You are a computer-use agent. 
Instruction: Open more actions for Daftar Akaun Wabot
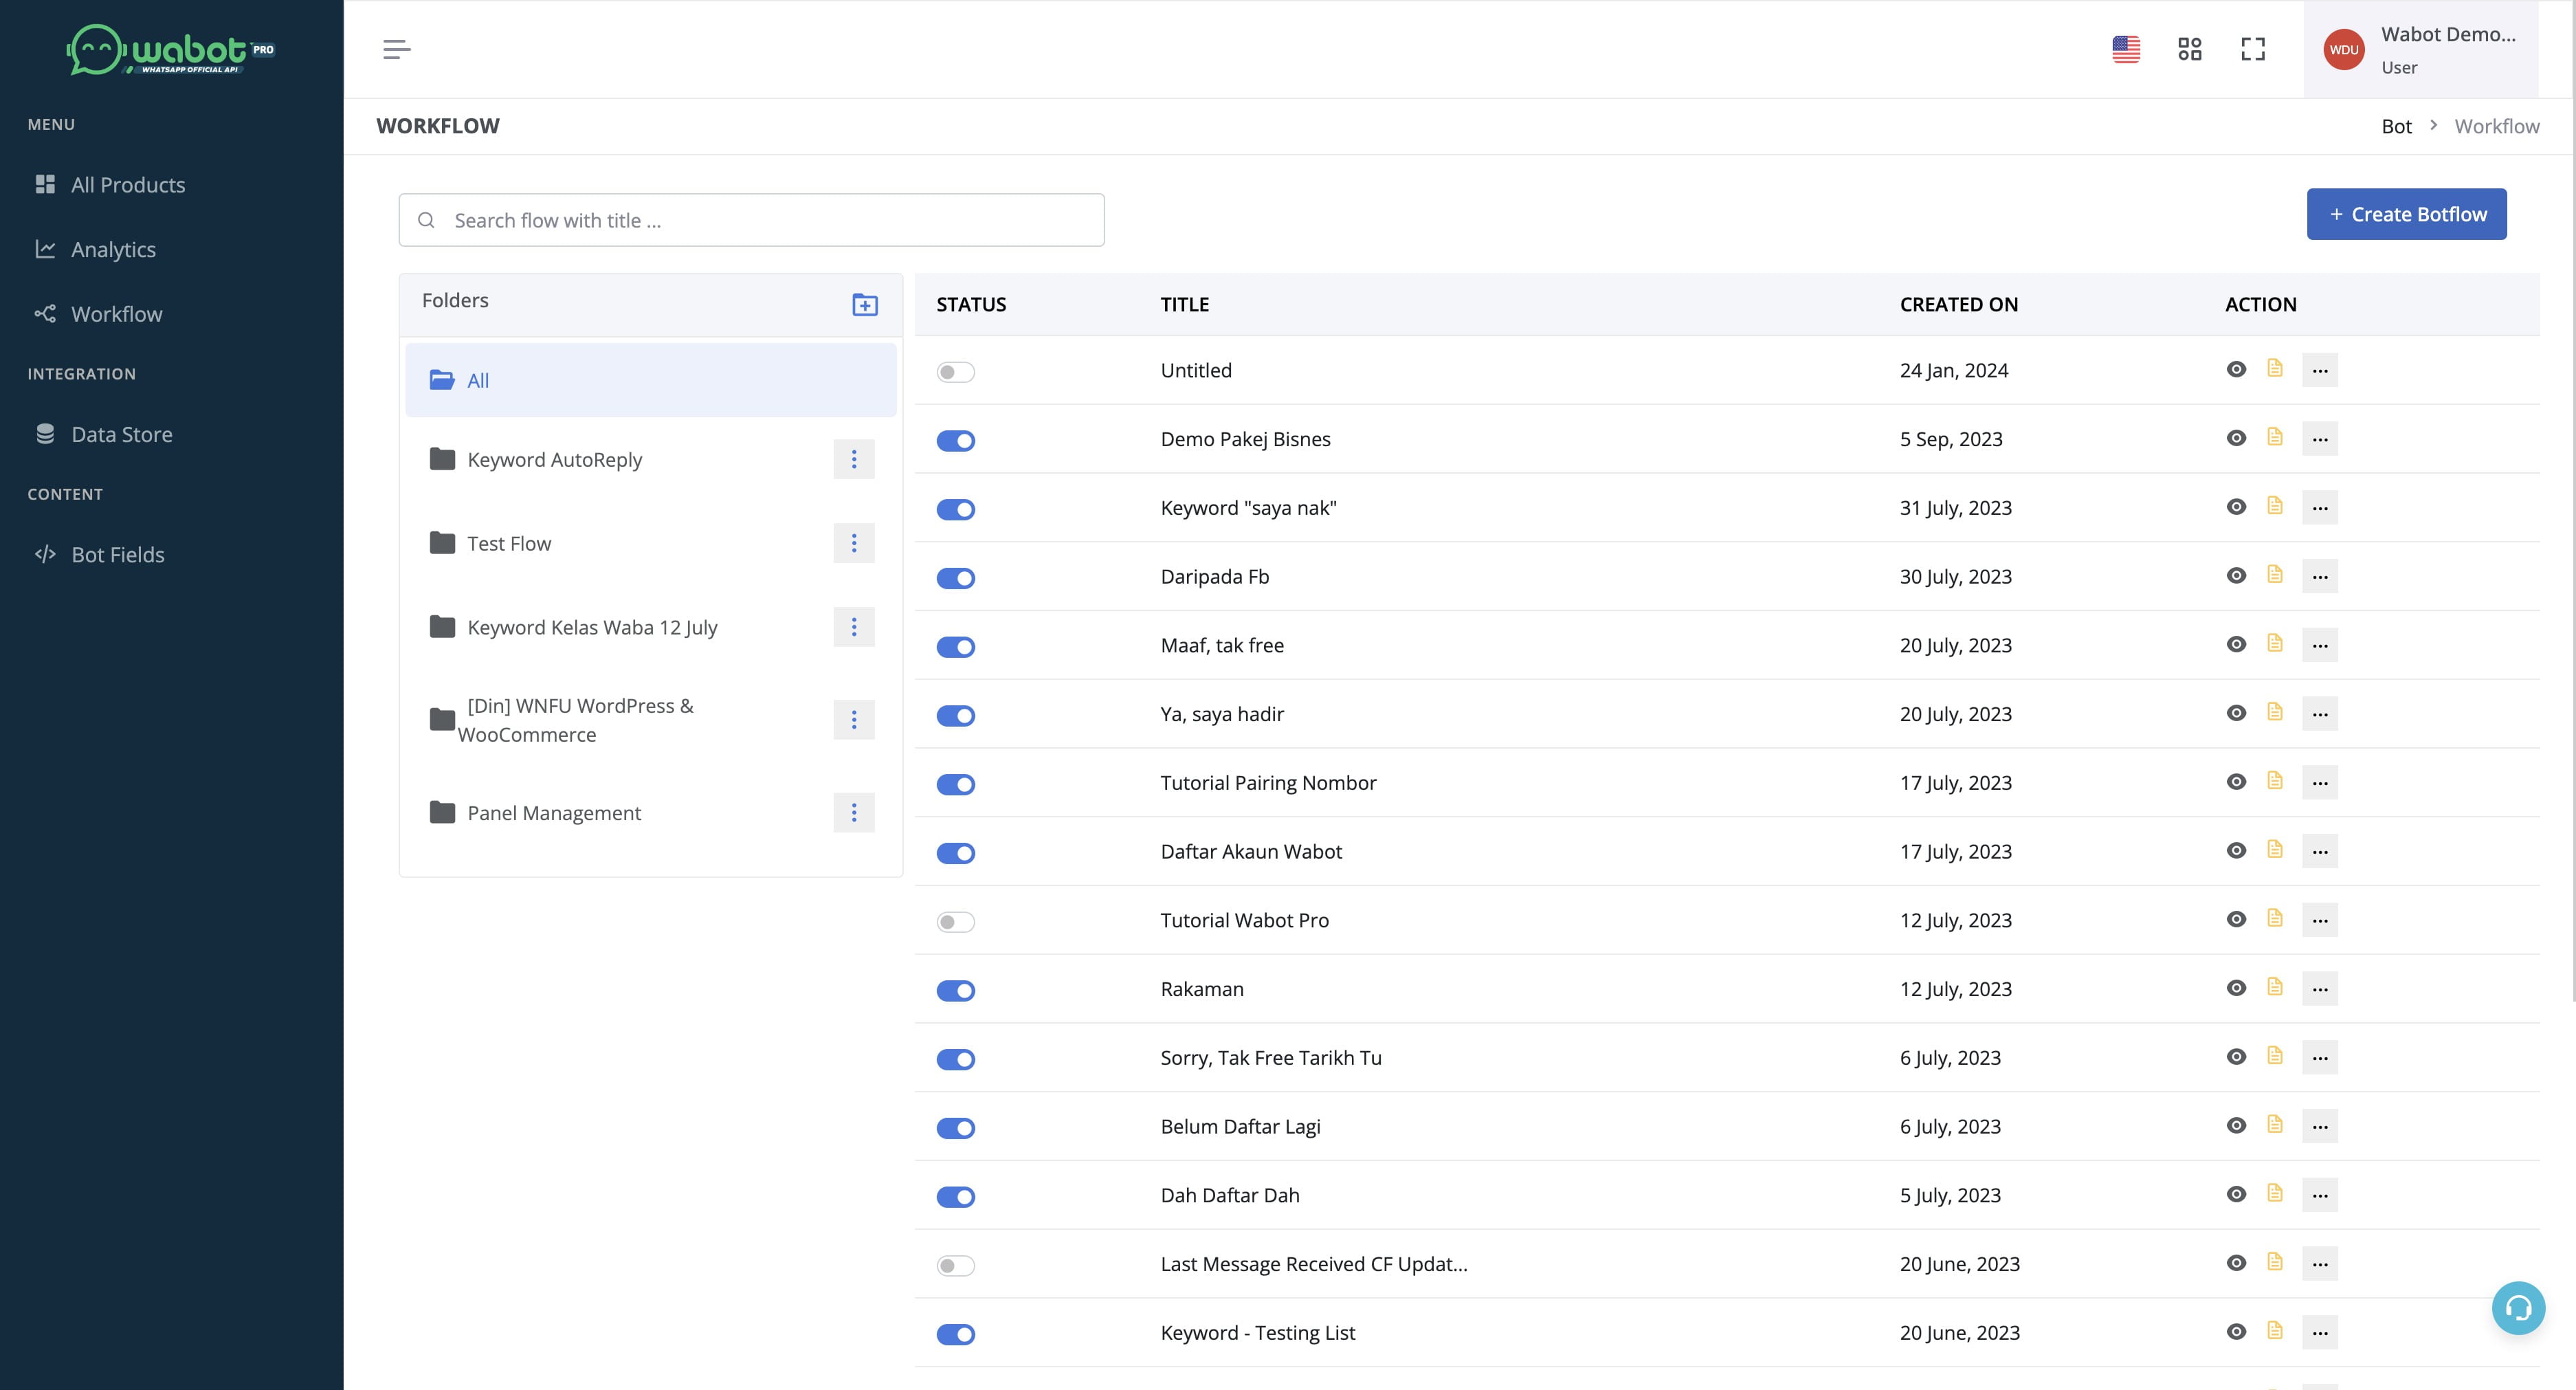(2320, 851)
